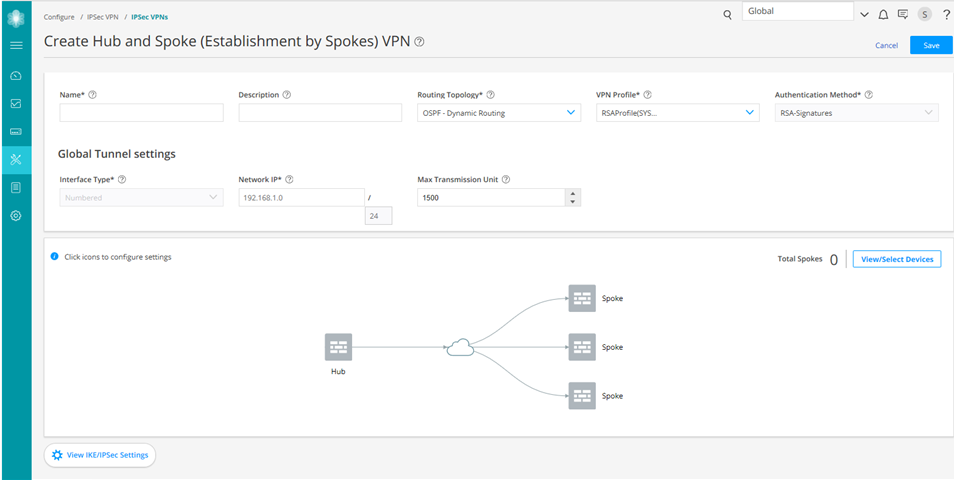Click the help icon next to the page title
This screenshot has width=954, height=480.
click(419, 42)
